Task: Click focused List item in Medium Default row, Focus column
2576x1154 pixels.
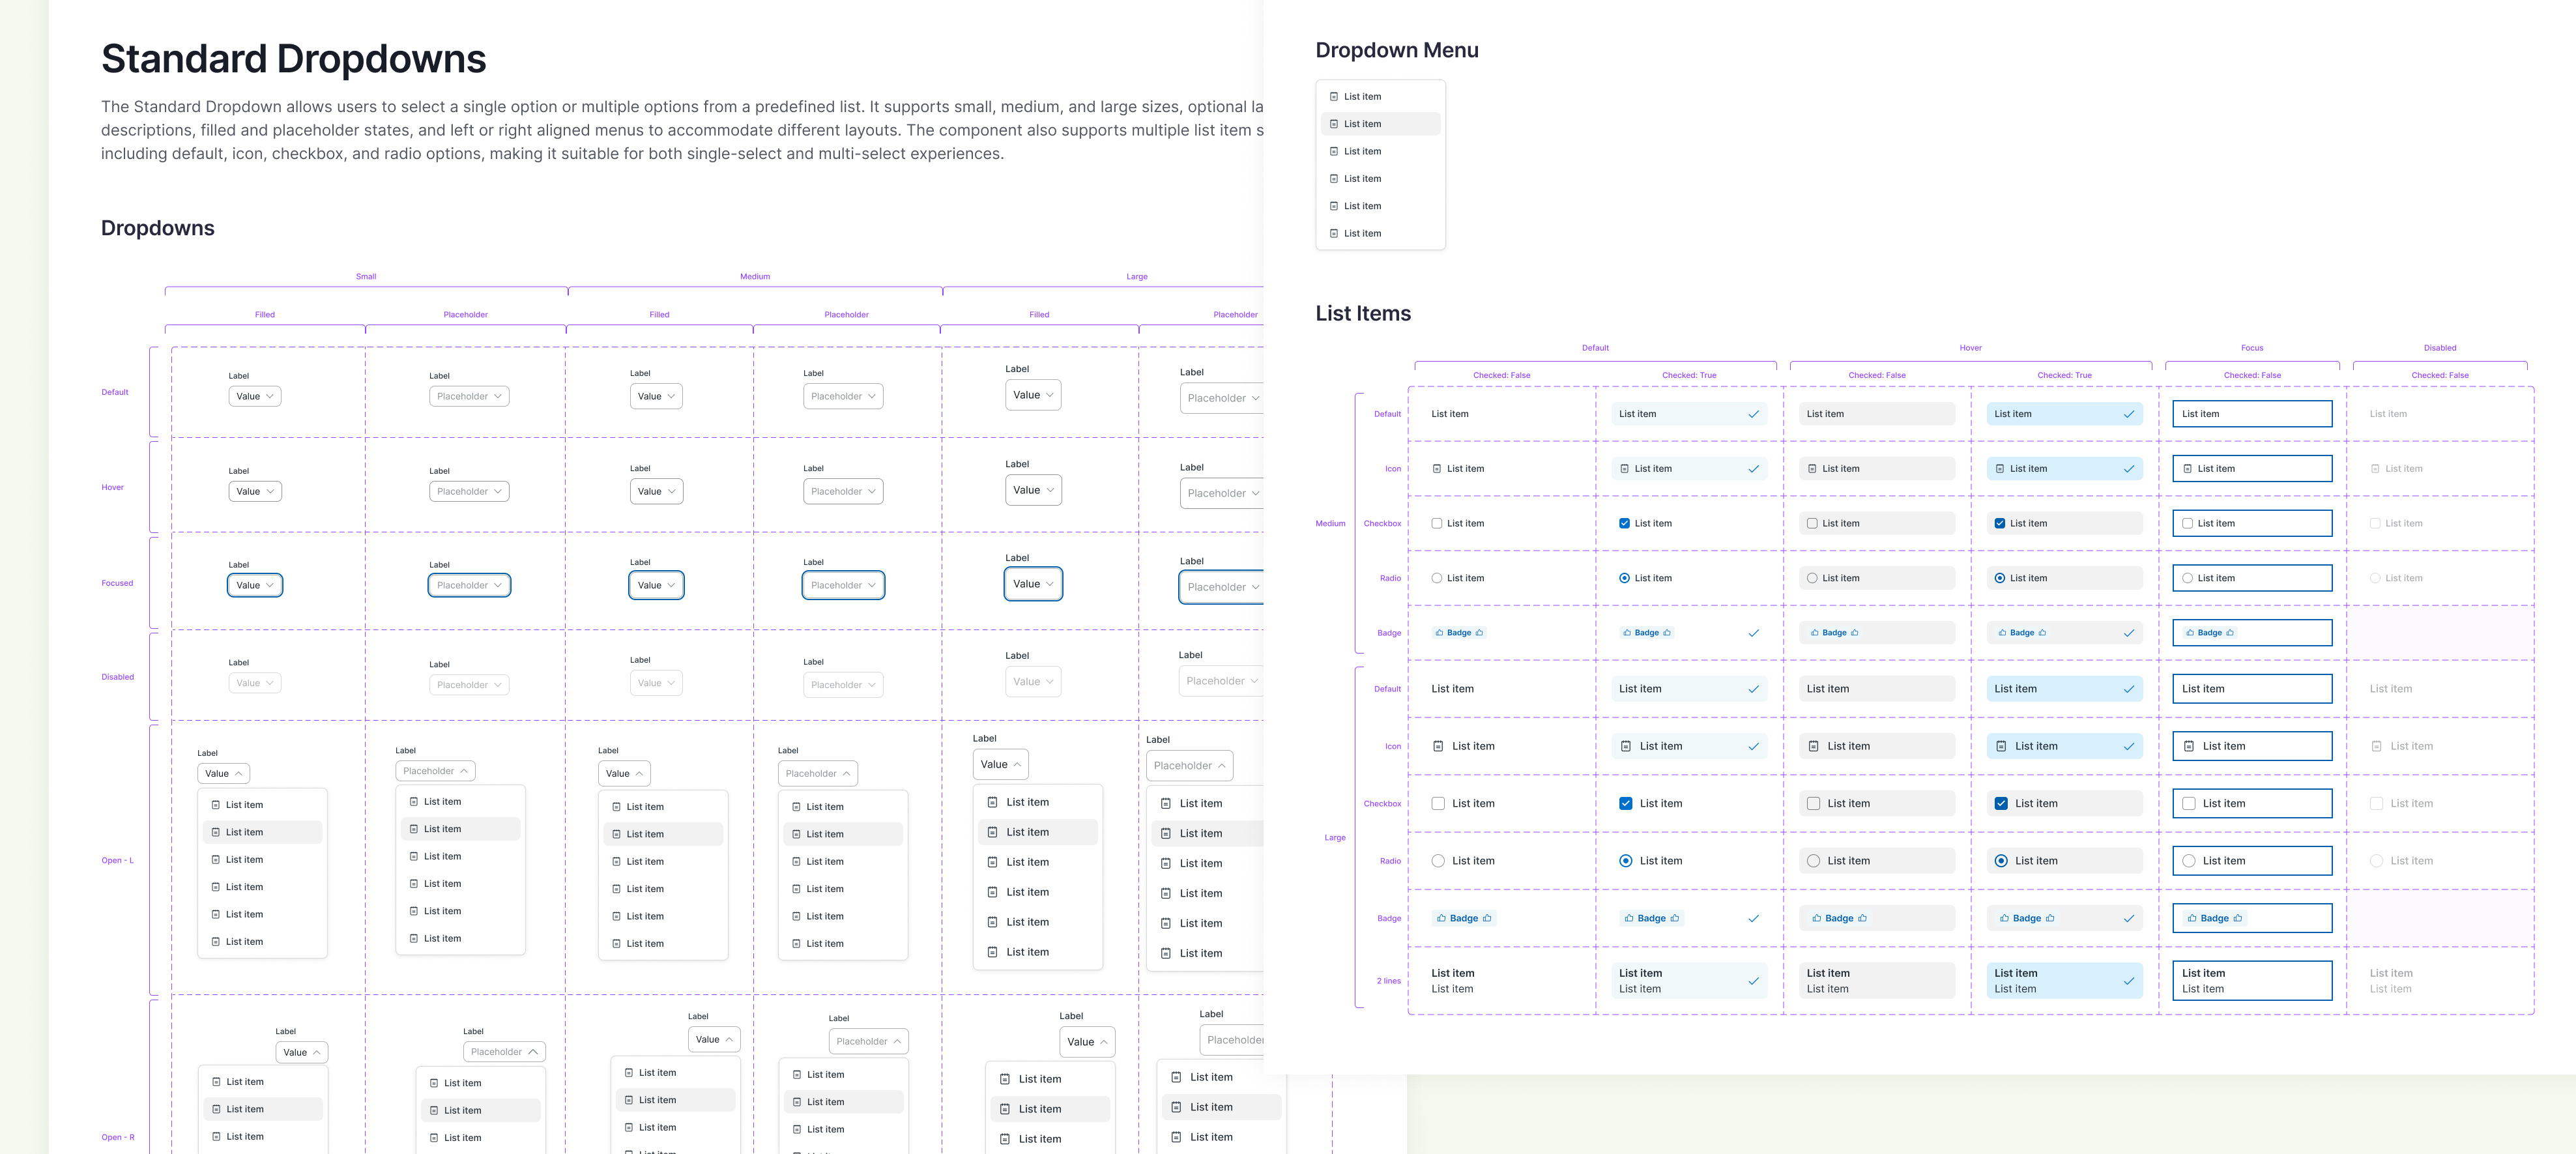Action: coord(2252,414)
